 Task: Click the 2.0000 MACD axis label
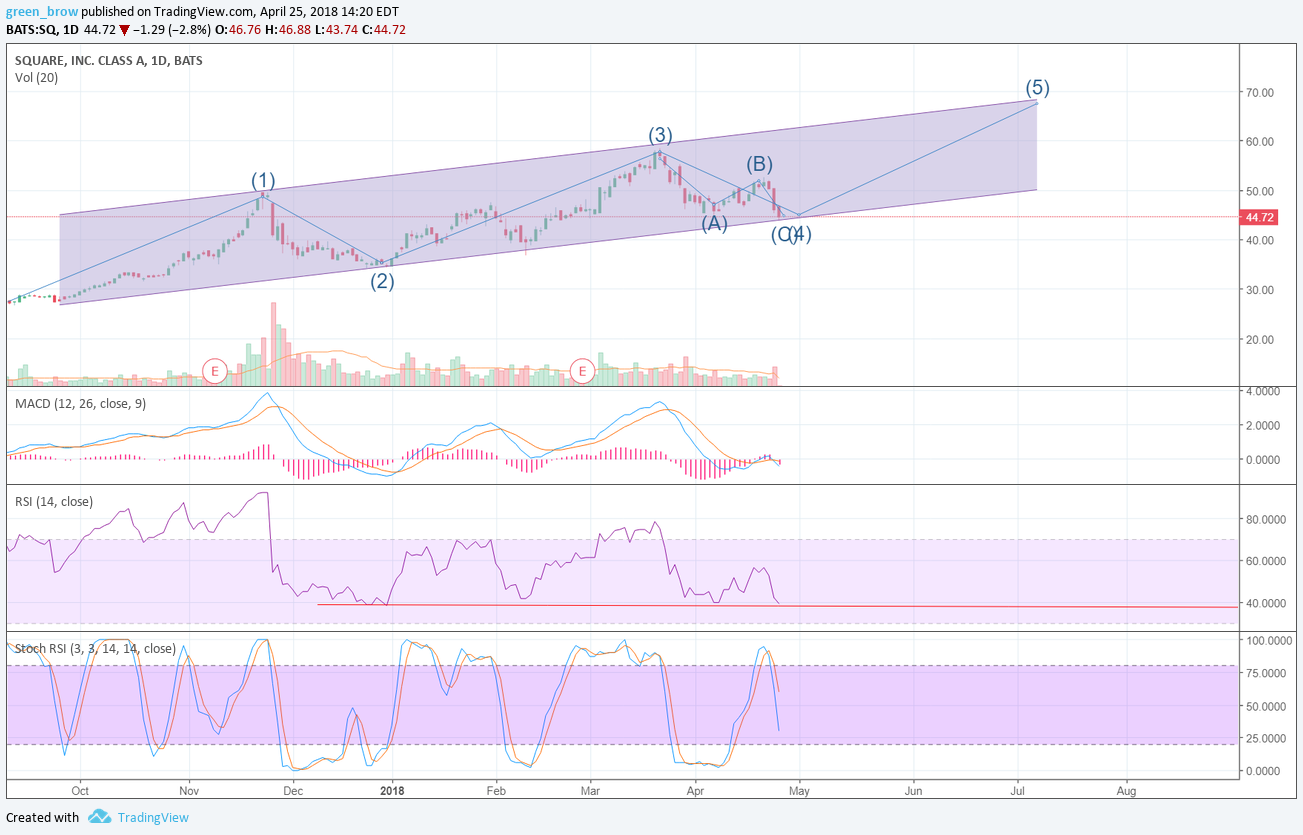(1262, 425)
